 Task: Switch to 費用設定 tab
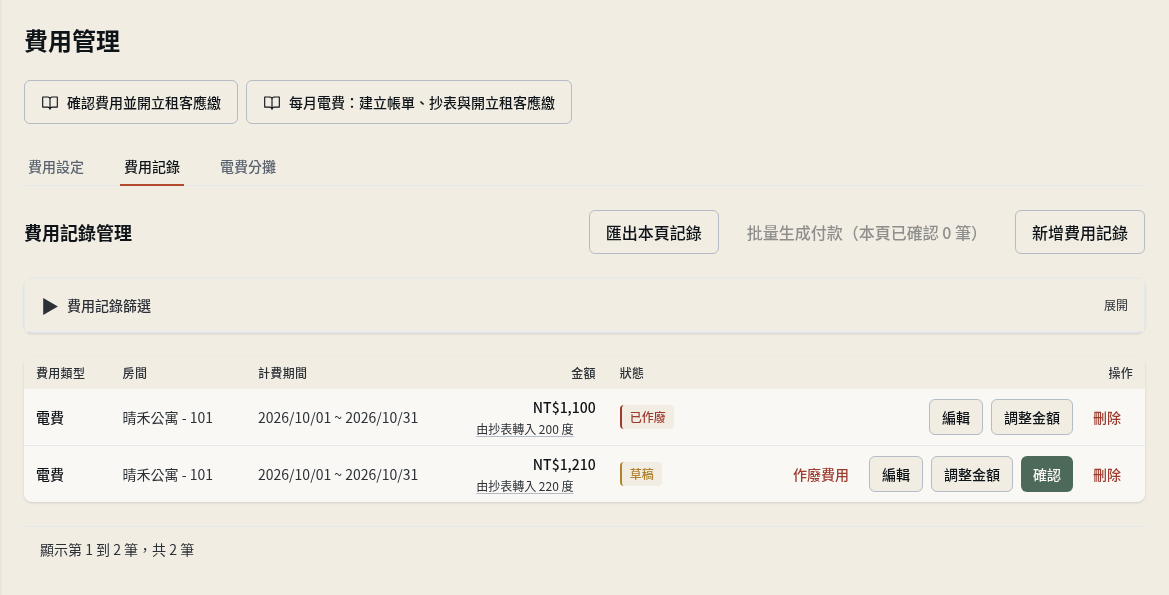click(56, 167)
